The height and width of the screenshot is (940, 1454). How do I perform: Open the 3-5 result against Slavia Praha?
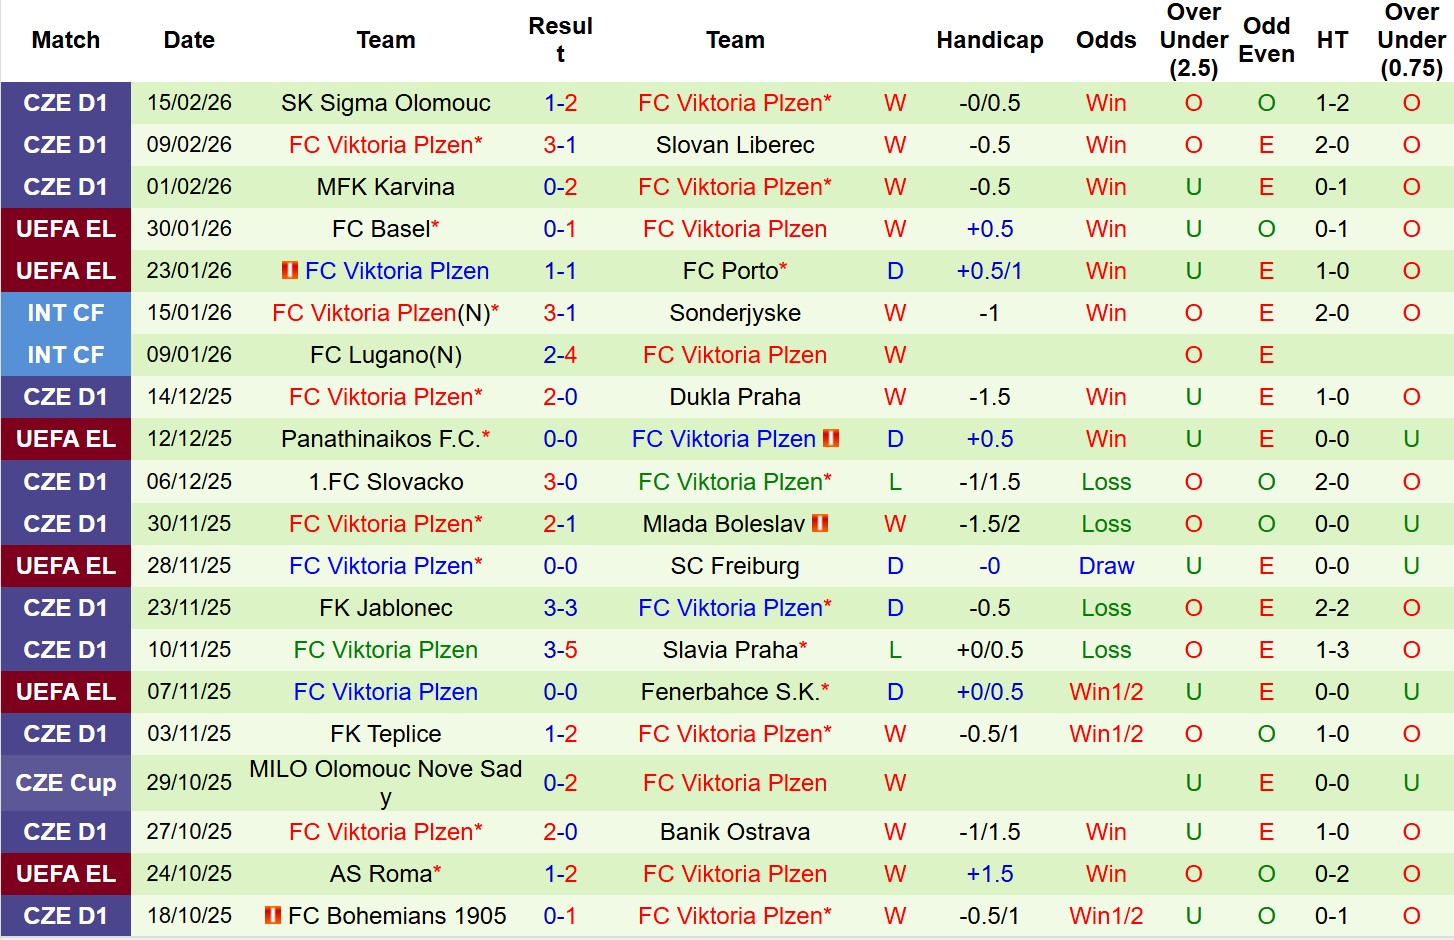[560, 650]
